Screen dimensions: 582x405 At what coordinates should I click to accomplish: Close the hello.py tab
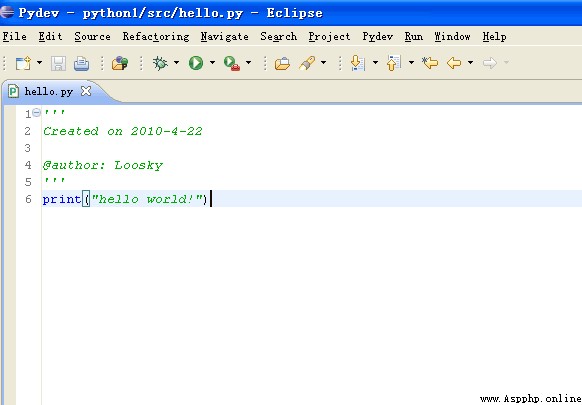click(86, 91)
